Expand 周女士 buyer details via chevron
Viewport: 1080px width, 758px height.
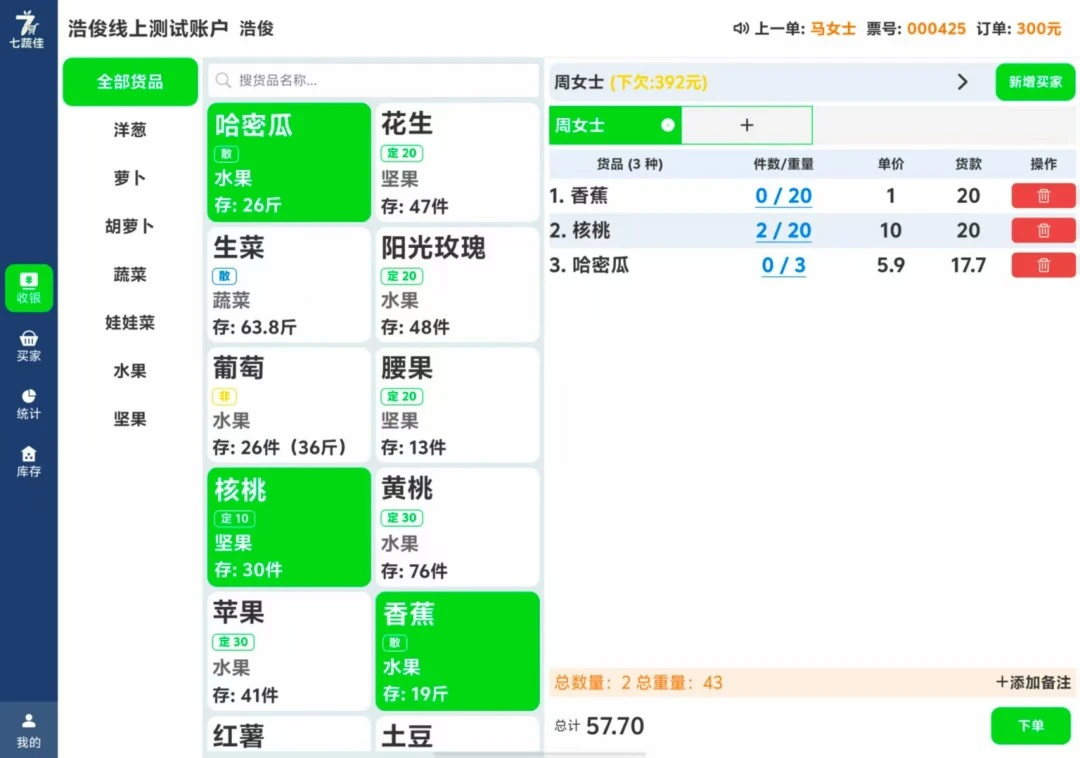[962, 83]
